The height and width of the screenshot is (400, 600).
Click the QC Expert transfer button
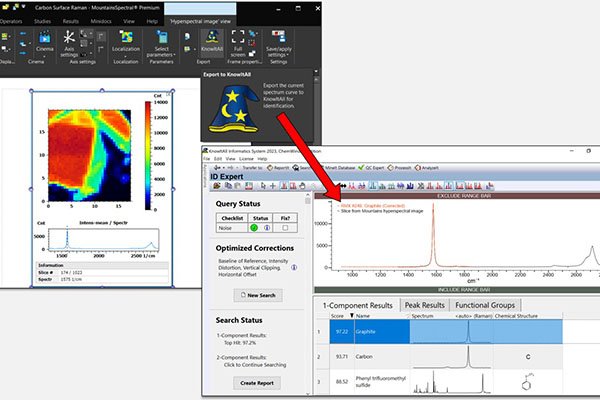(371, 168)
